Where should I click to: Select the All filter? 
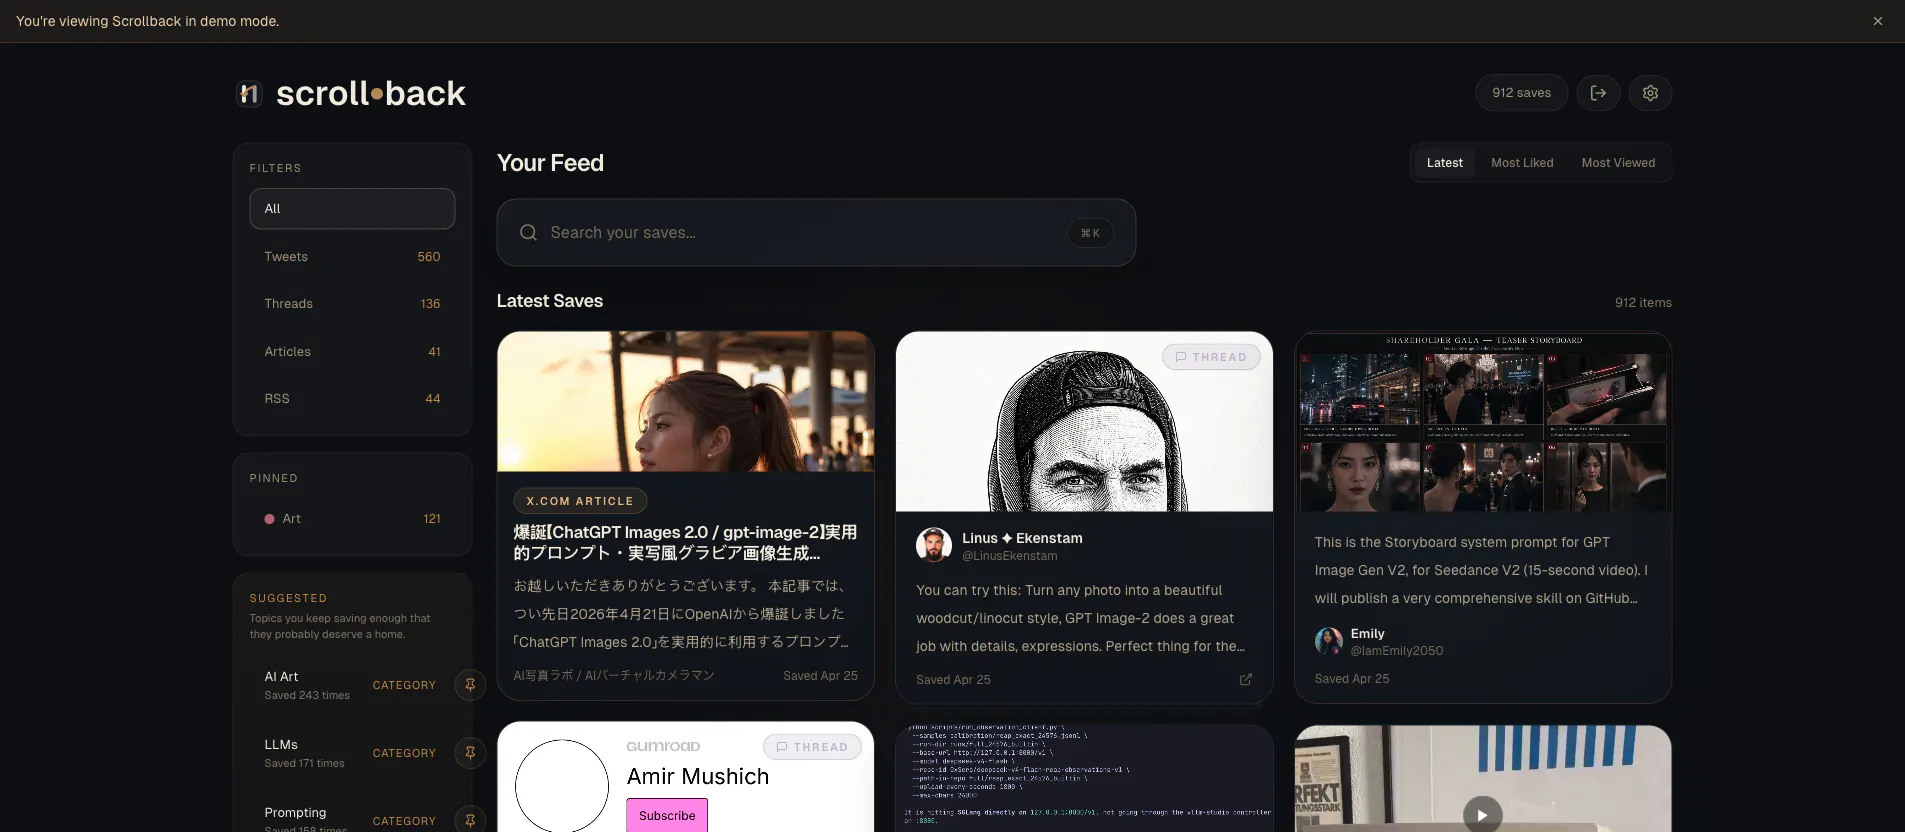pos(352,209)
